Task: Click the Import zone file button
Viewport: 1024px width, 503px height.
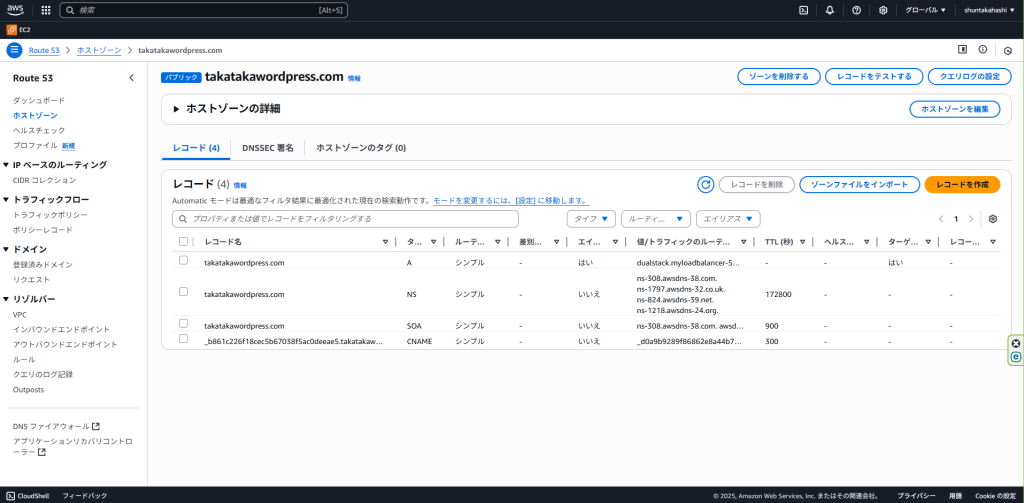Action: [x=859, y=185]
